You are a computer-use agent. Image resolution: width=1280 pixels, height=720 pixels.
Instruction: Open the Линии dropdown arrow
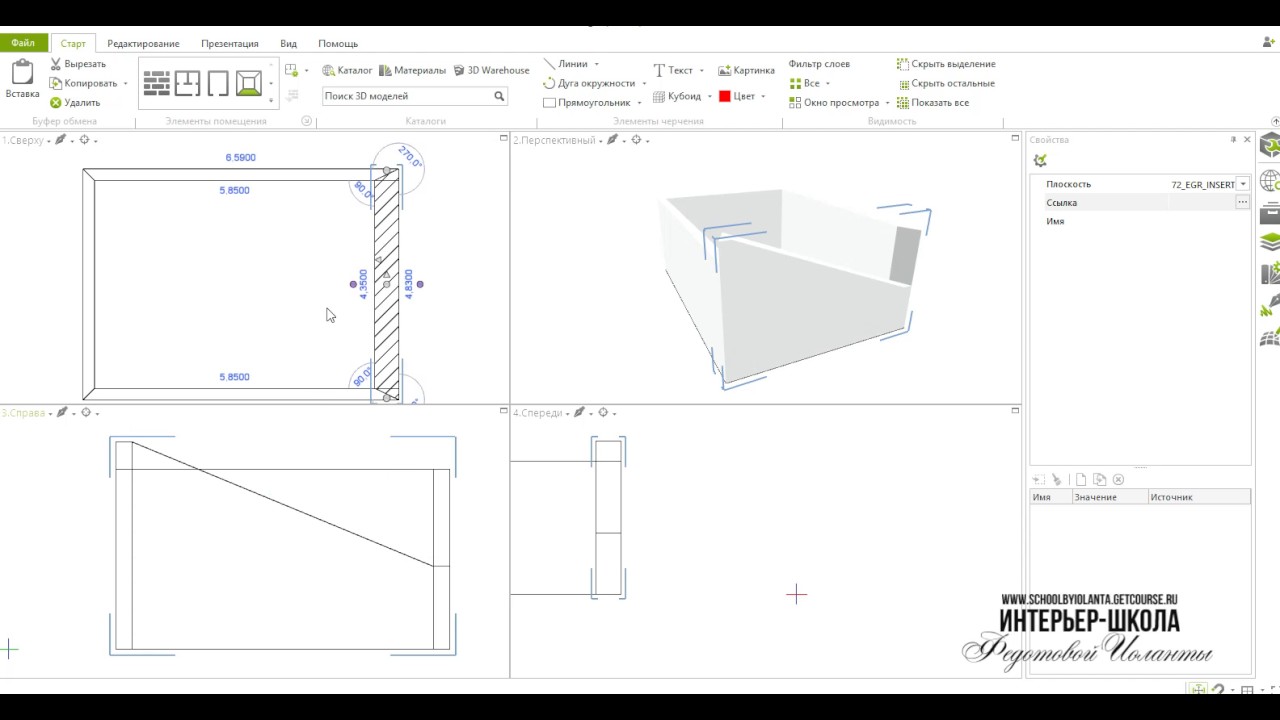[597, 65]
